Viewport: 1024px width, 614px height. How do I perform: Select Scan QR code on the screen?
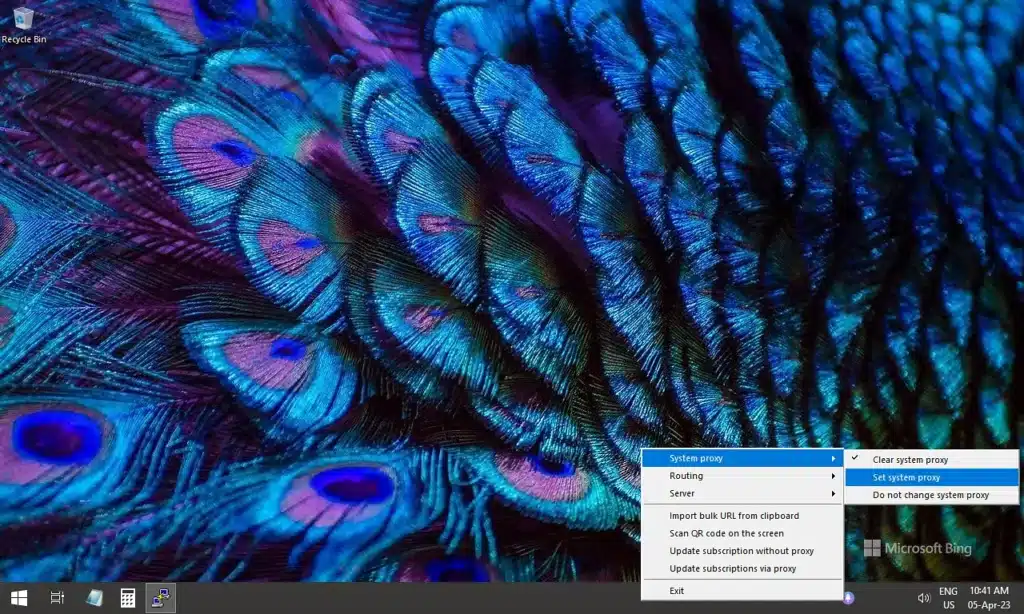click(743, 534)
